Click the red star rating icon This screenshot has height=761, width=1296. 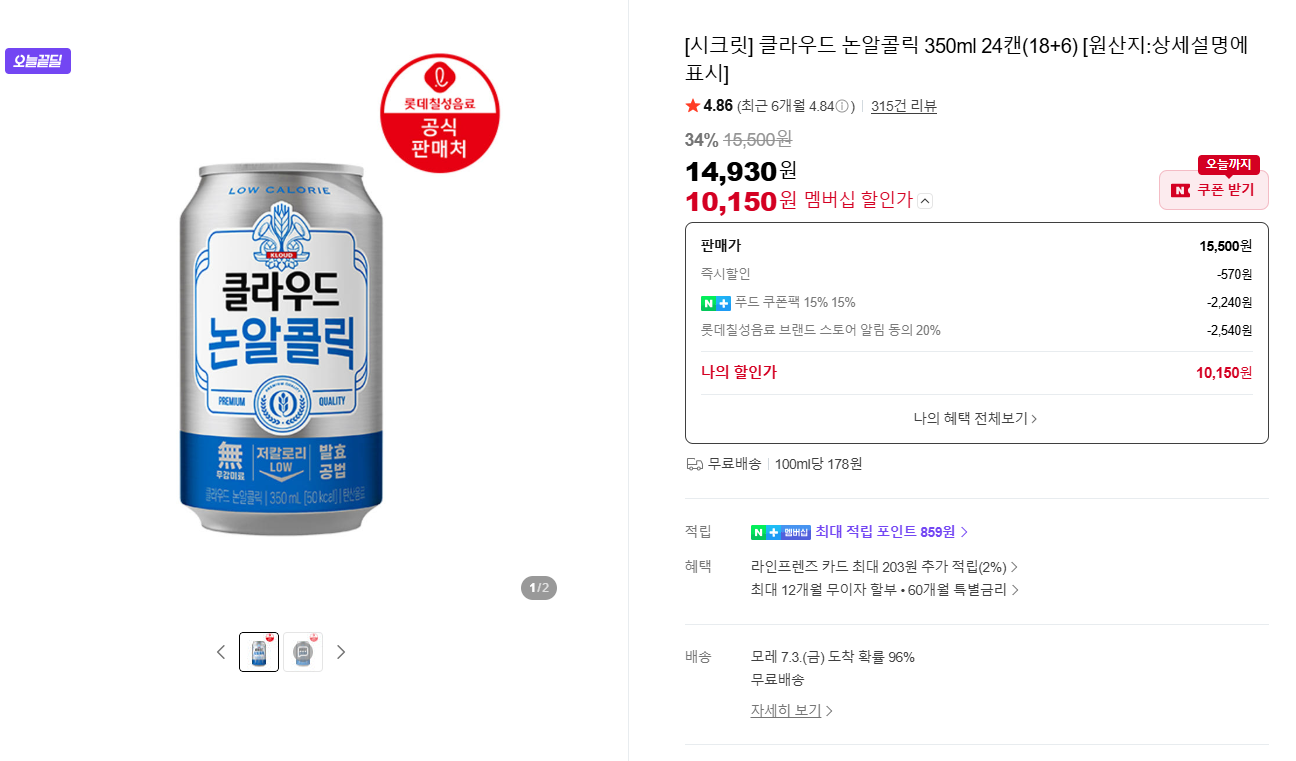click(692, 106)
